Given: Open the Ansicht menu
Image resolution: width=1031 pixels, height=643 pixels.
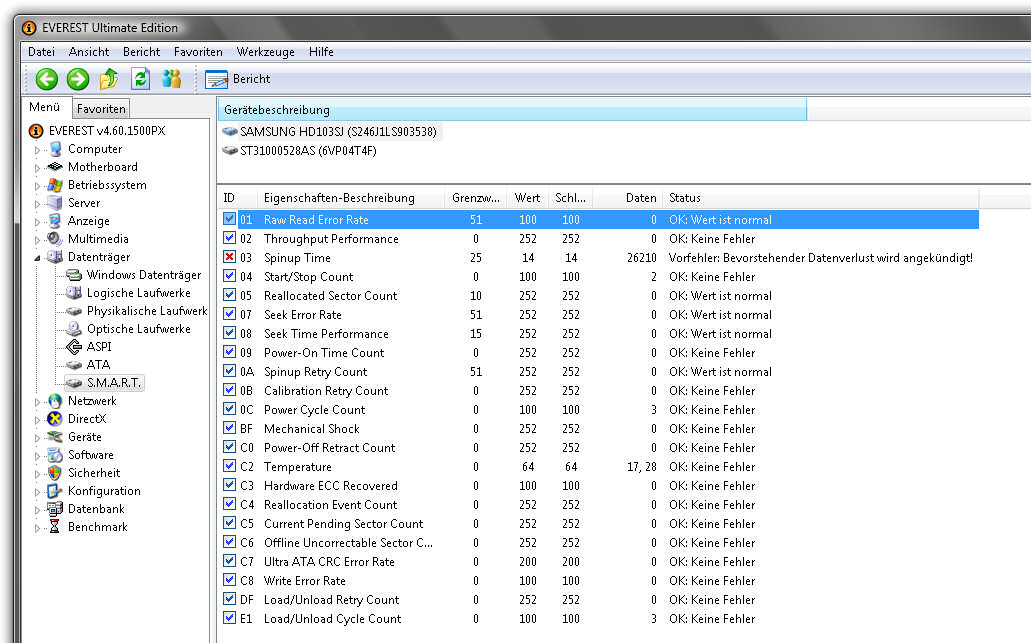Looking at the screenshot, I should (x=89, y=52).
